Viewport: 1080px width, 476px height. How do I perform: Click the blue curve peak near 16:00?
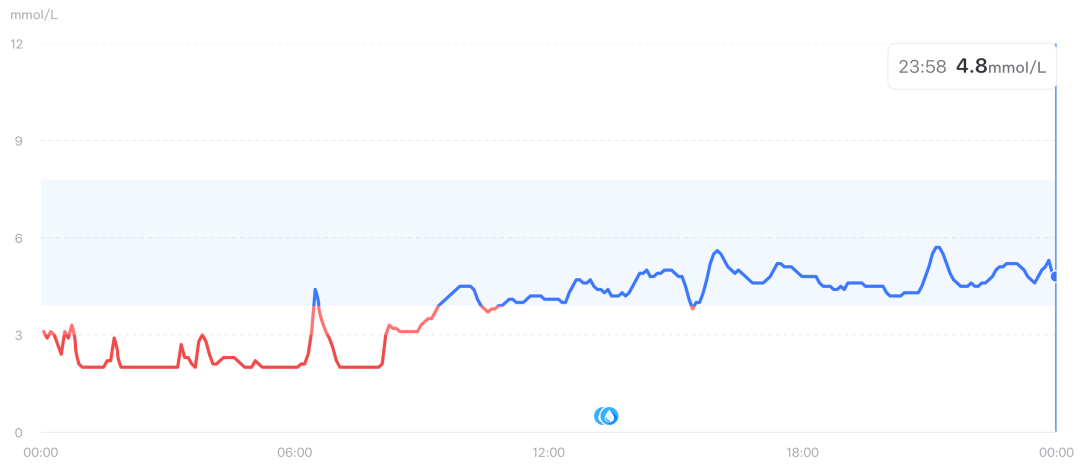717,250
